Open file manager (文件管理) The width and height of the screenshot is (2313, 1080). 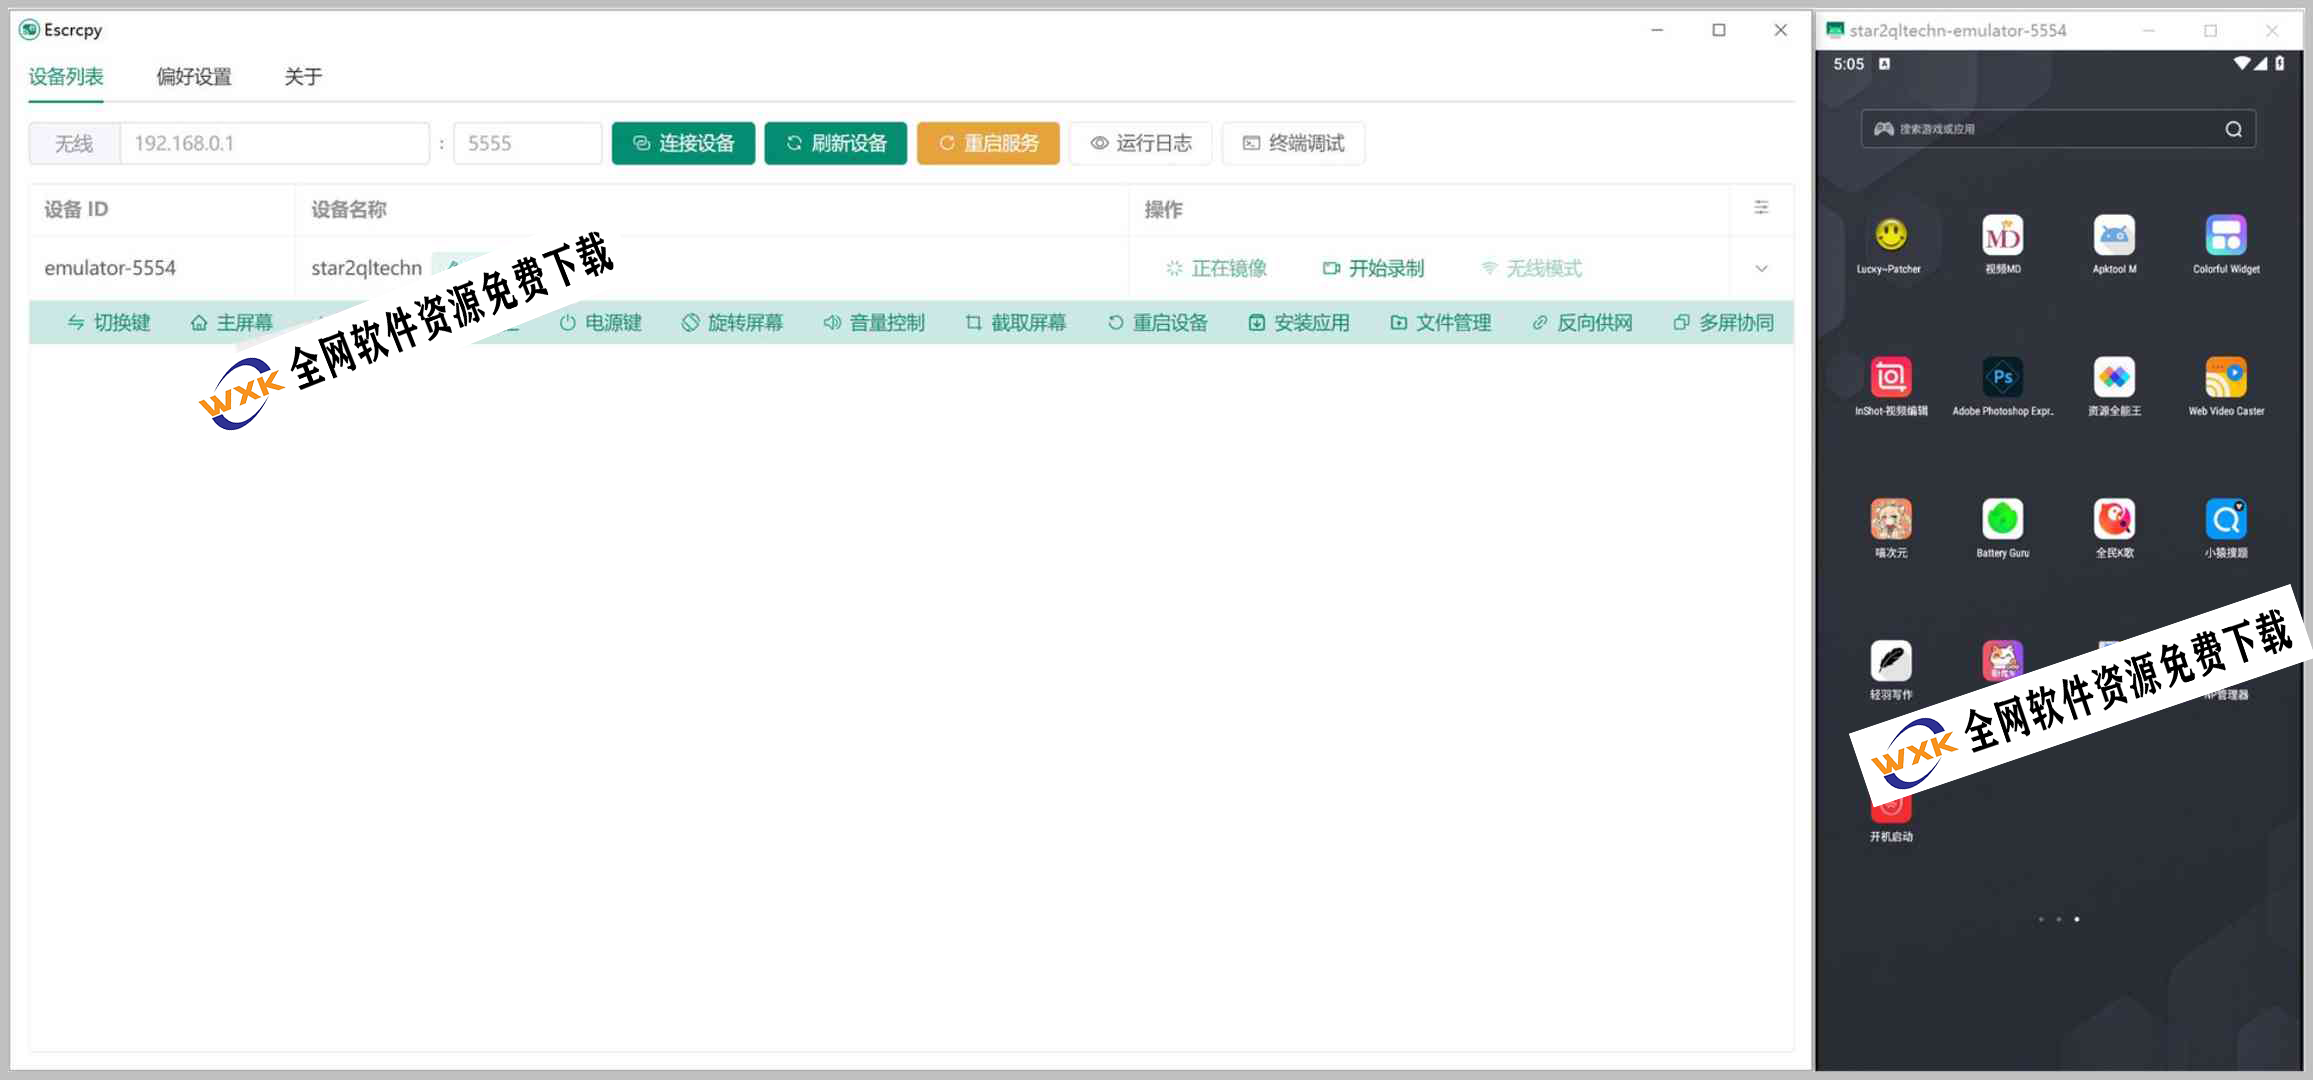coord(1441,323)
